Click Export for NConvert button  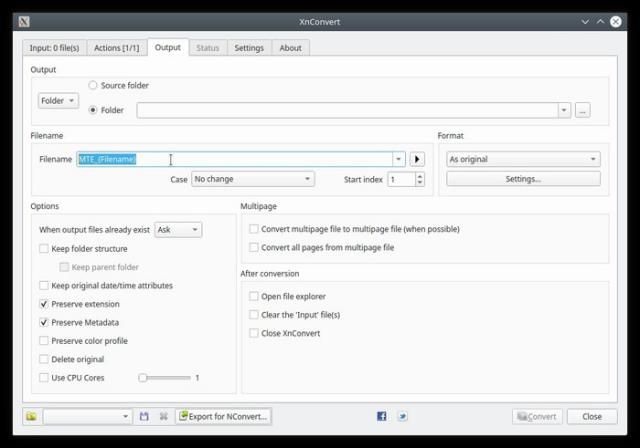coord(223,416)
